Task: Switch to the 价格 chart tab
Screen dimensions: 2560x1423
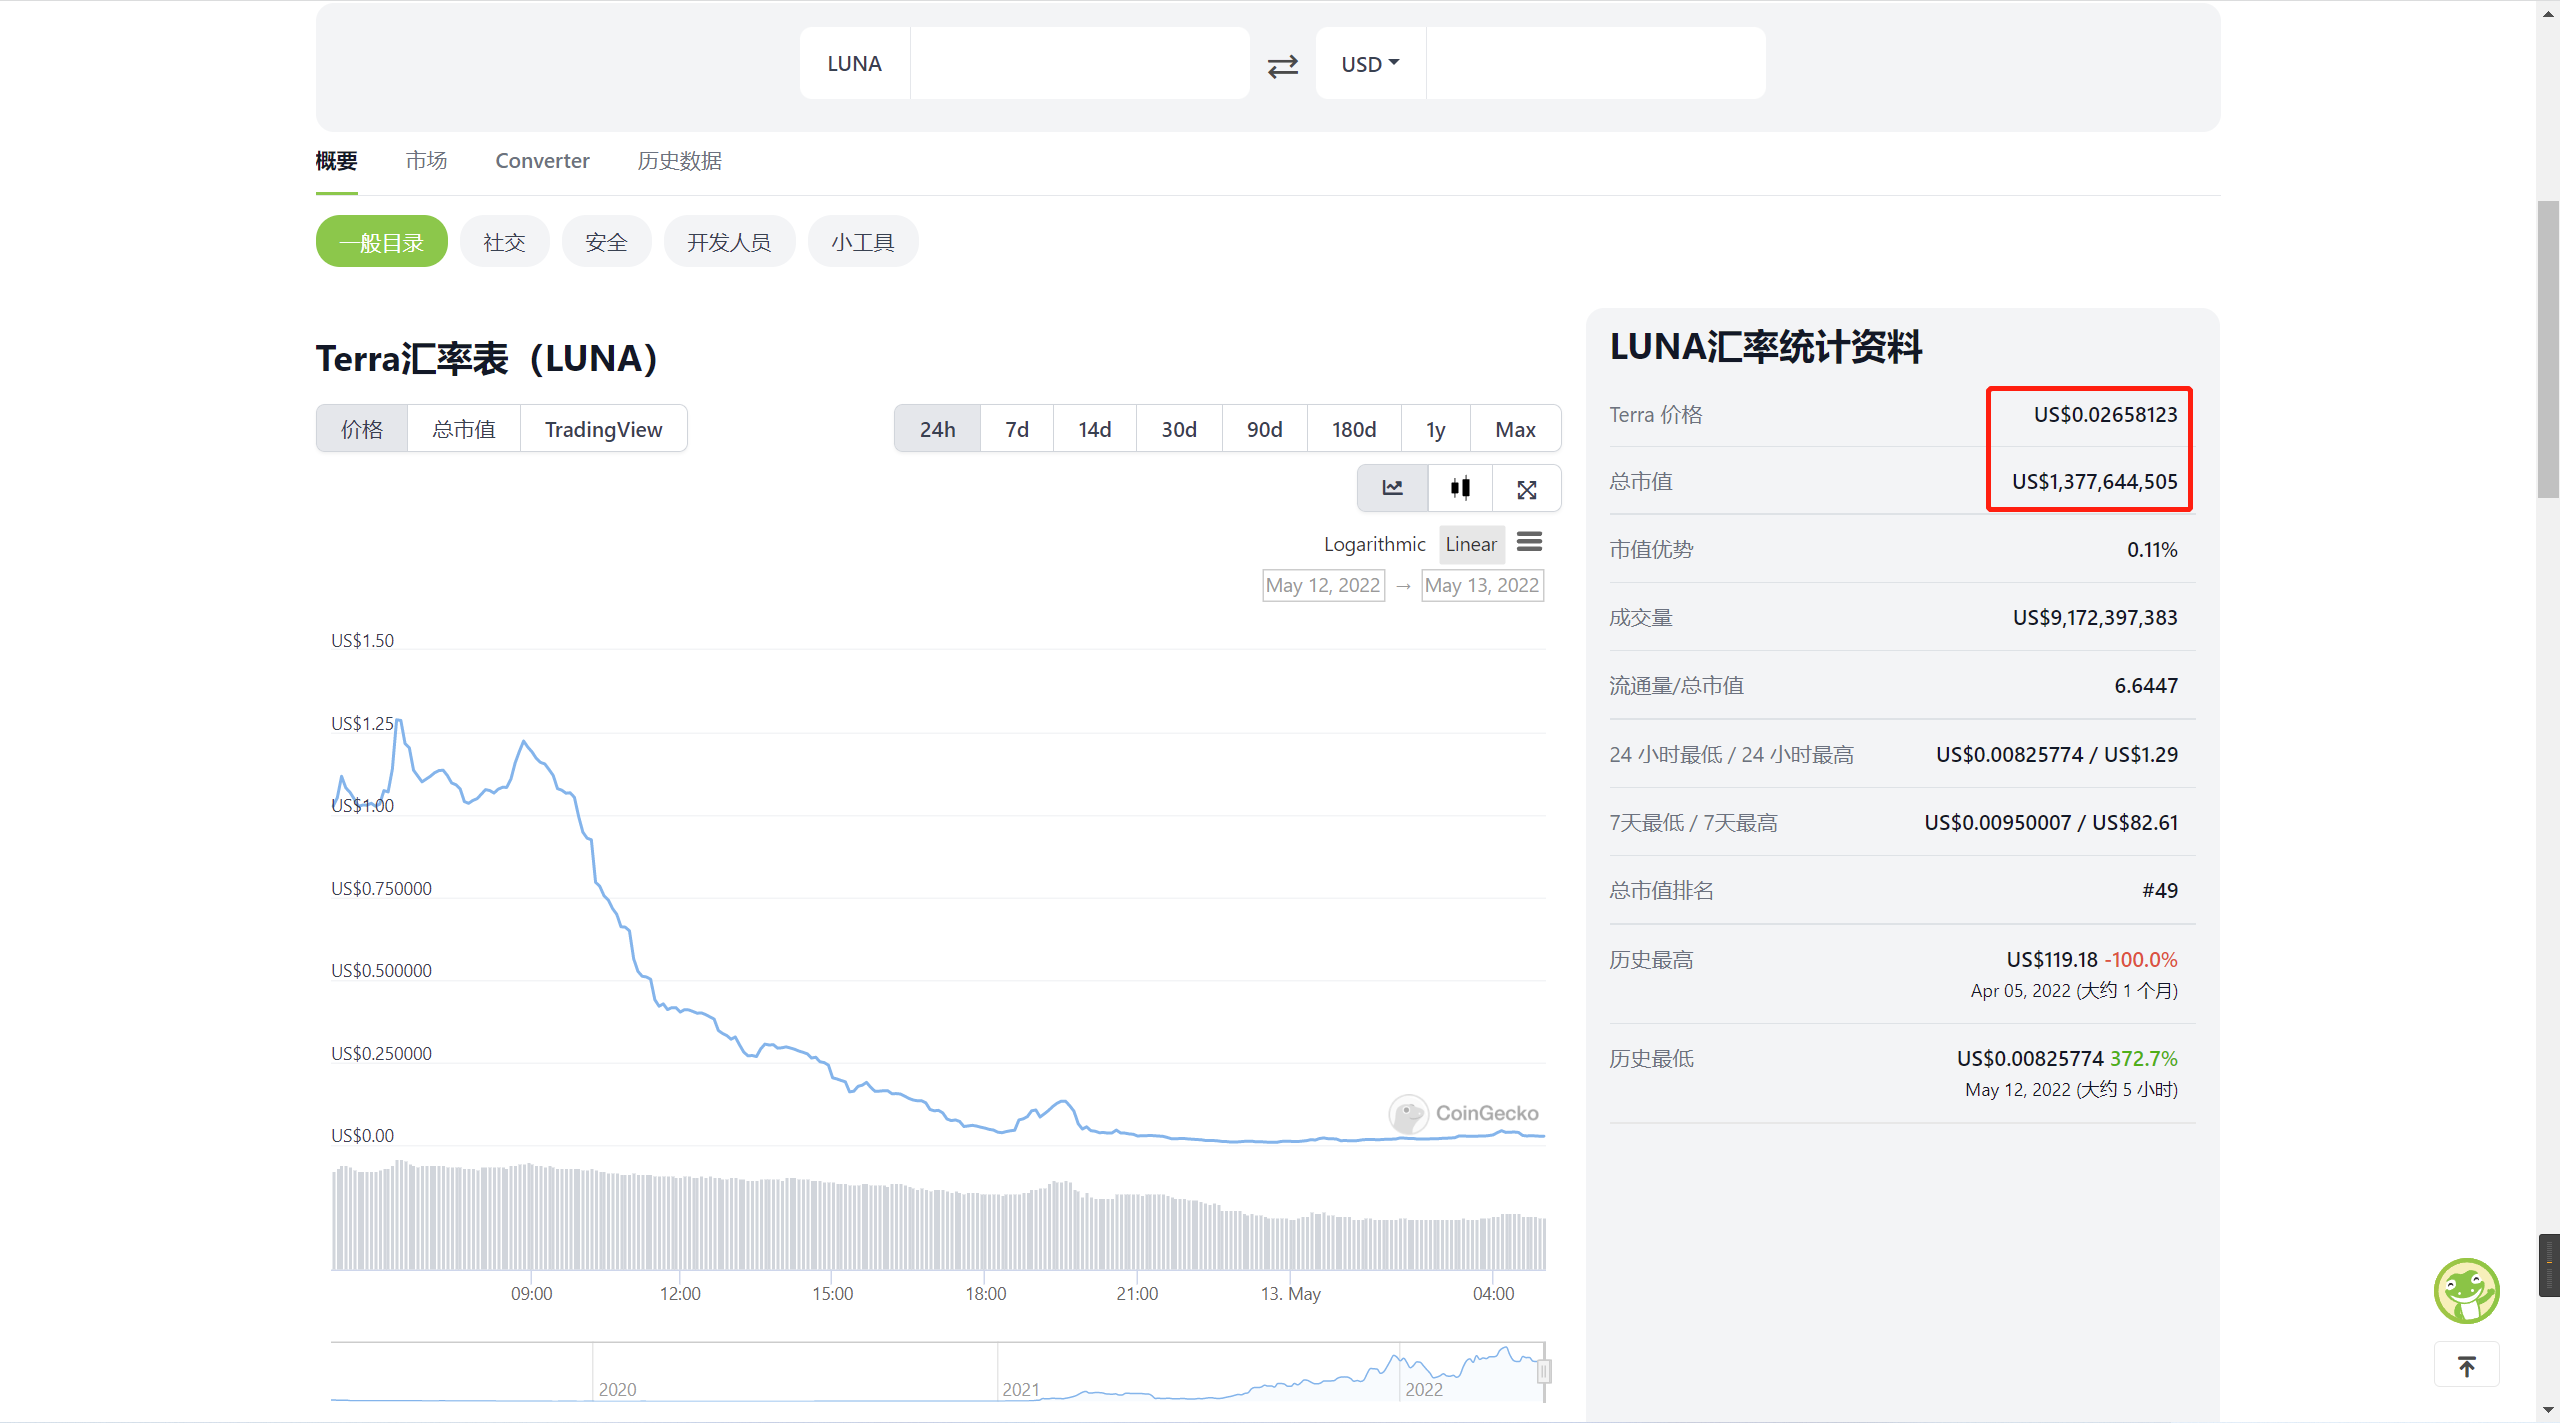Action: (362, 429)
